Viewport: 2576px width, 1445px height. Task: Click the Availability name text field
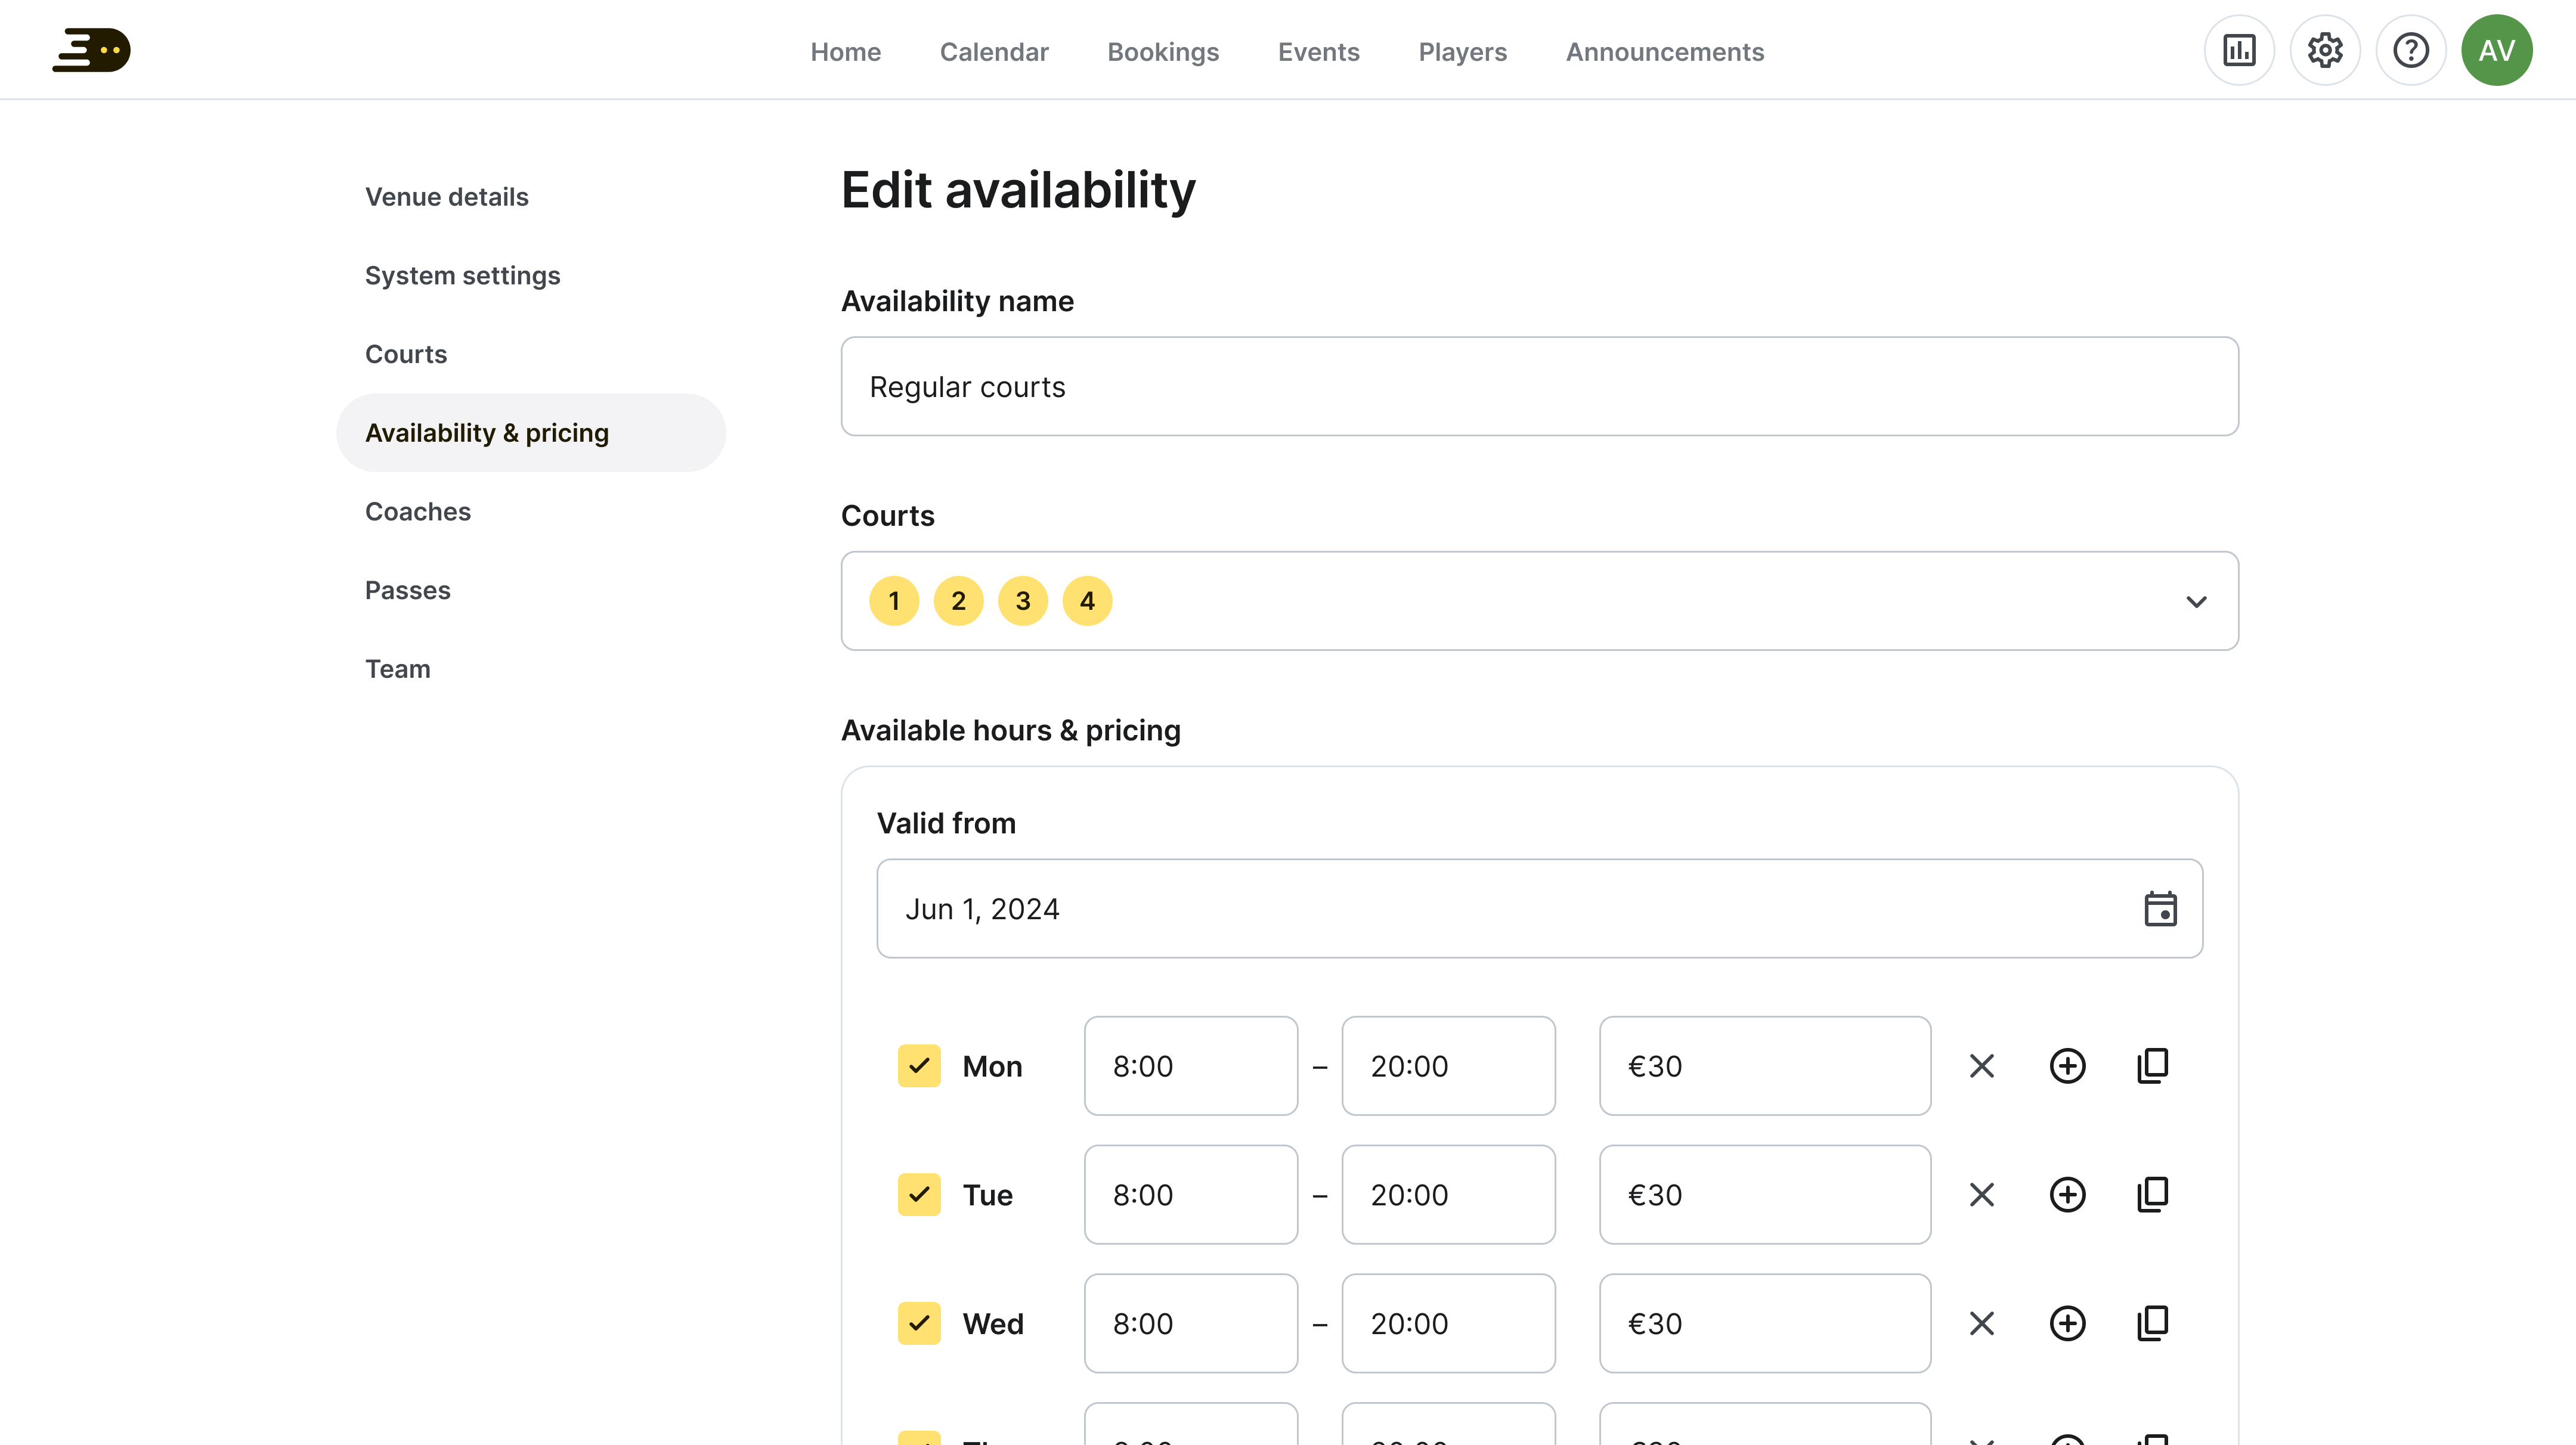point(1539,386)
